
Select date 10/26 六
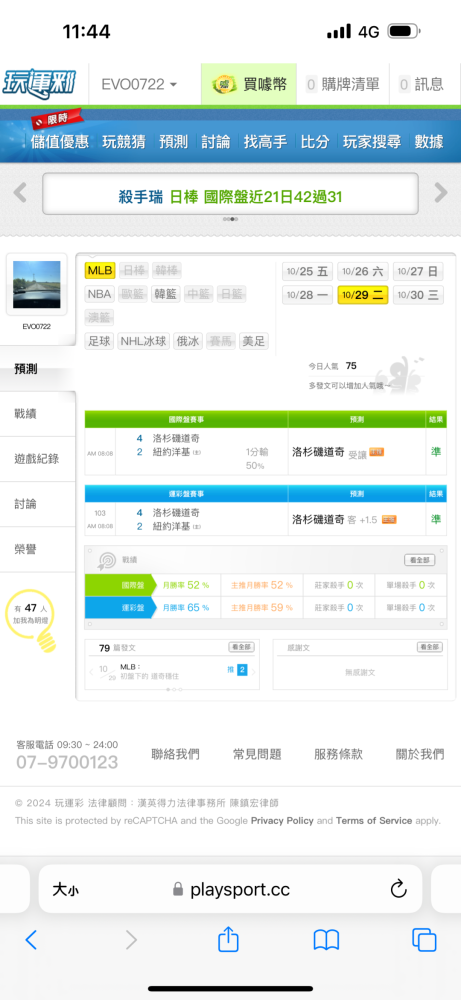[x=362, y=272]
